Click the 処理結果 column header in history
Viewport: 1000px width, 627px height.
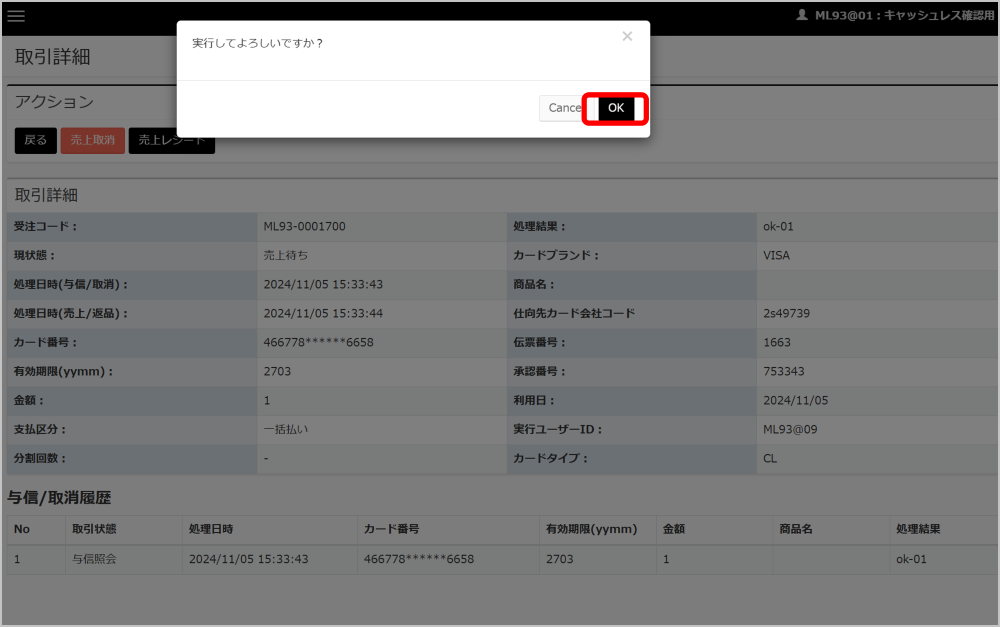(x=918, y=529)
